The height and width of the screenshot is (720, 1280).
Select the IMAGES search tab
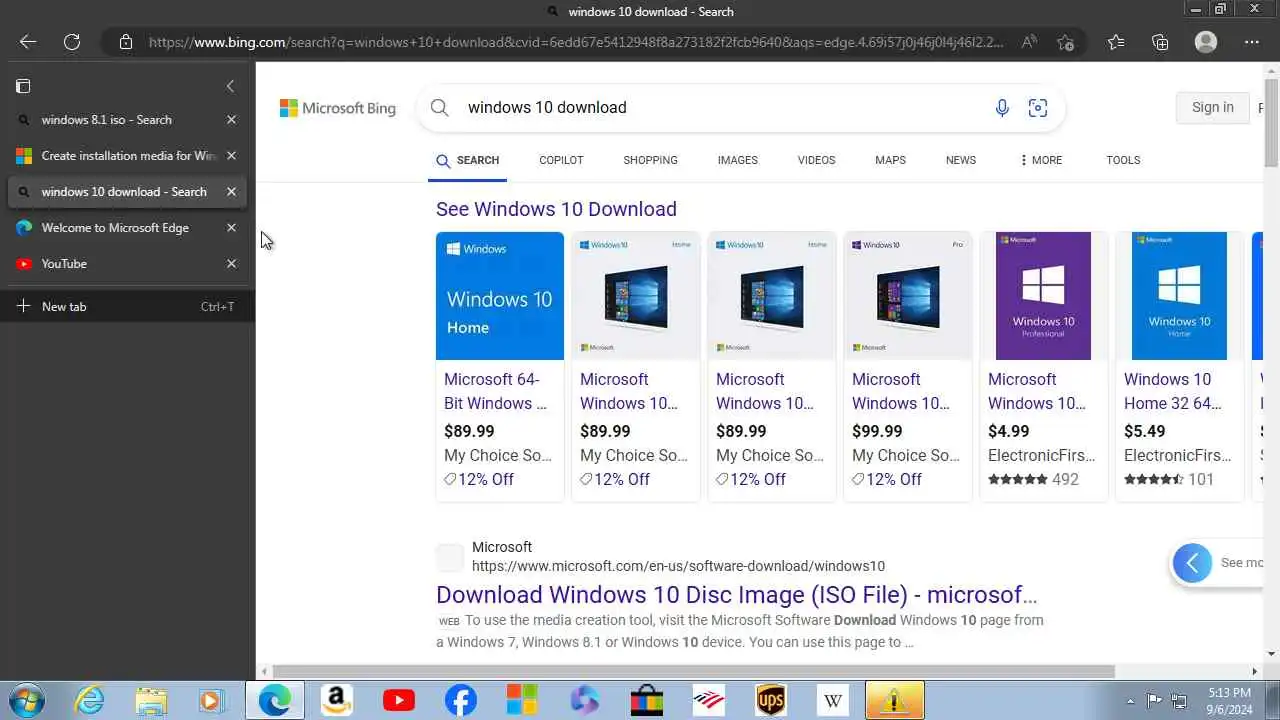[737, 160]
